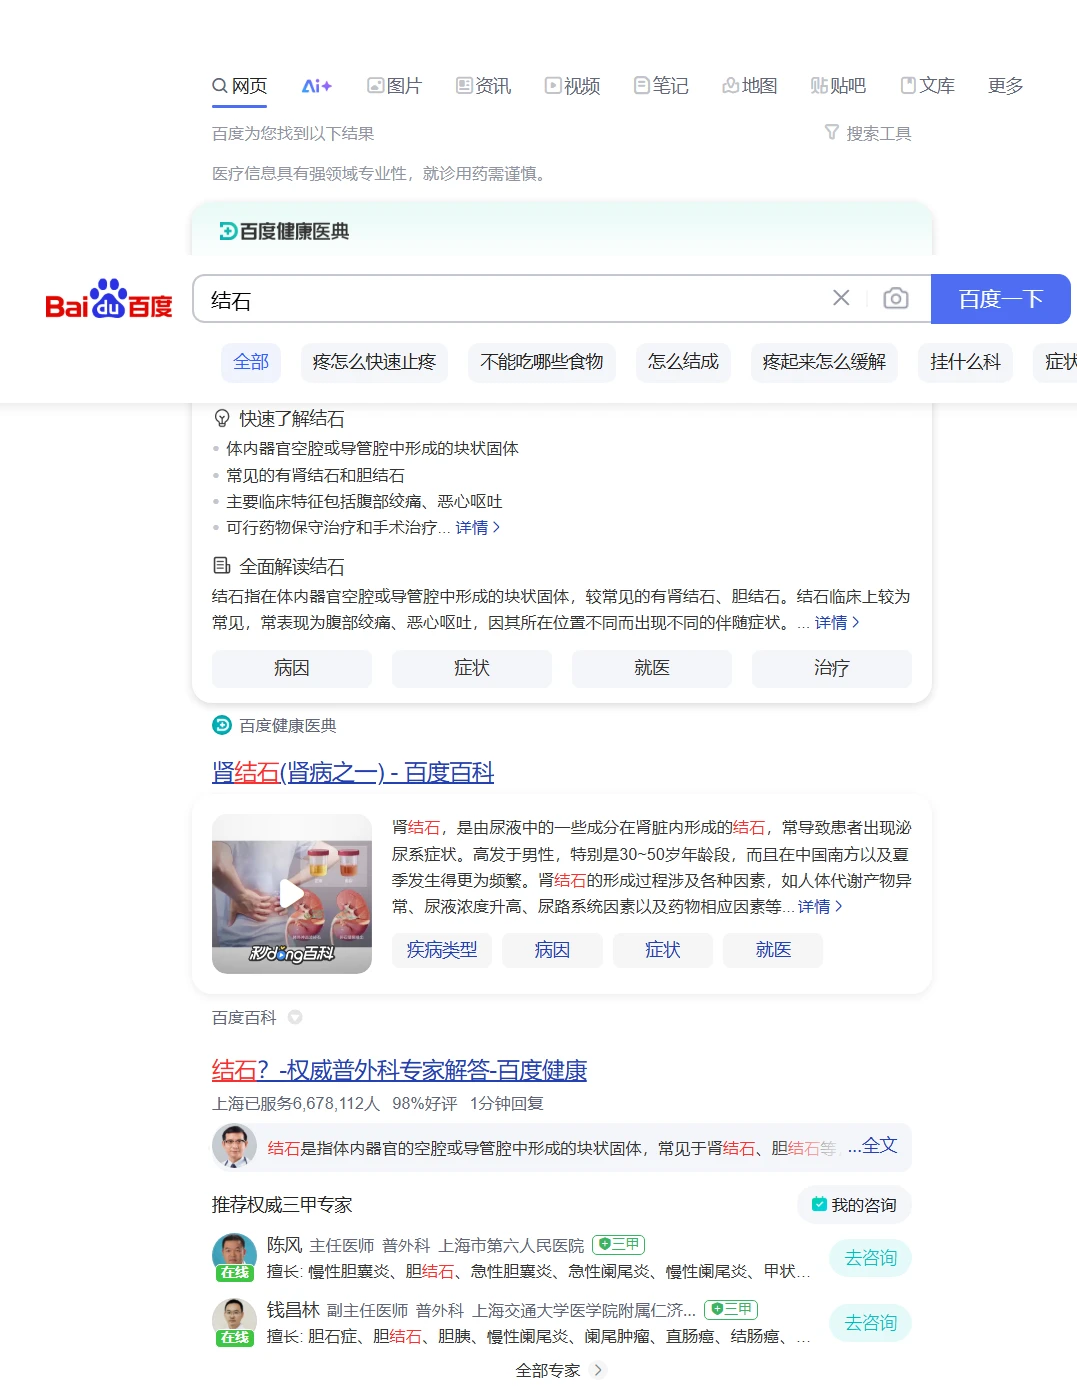Show all experts list

coord(559,1370)
